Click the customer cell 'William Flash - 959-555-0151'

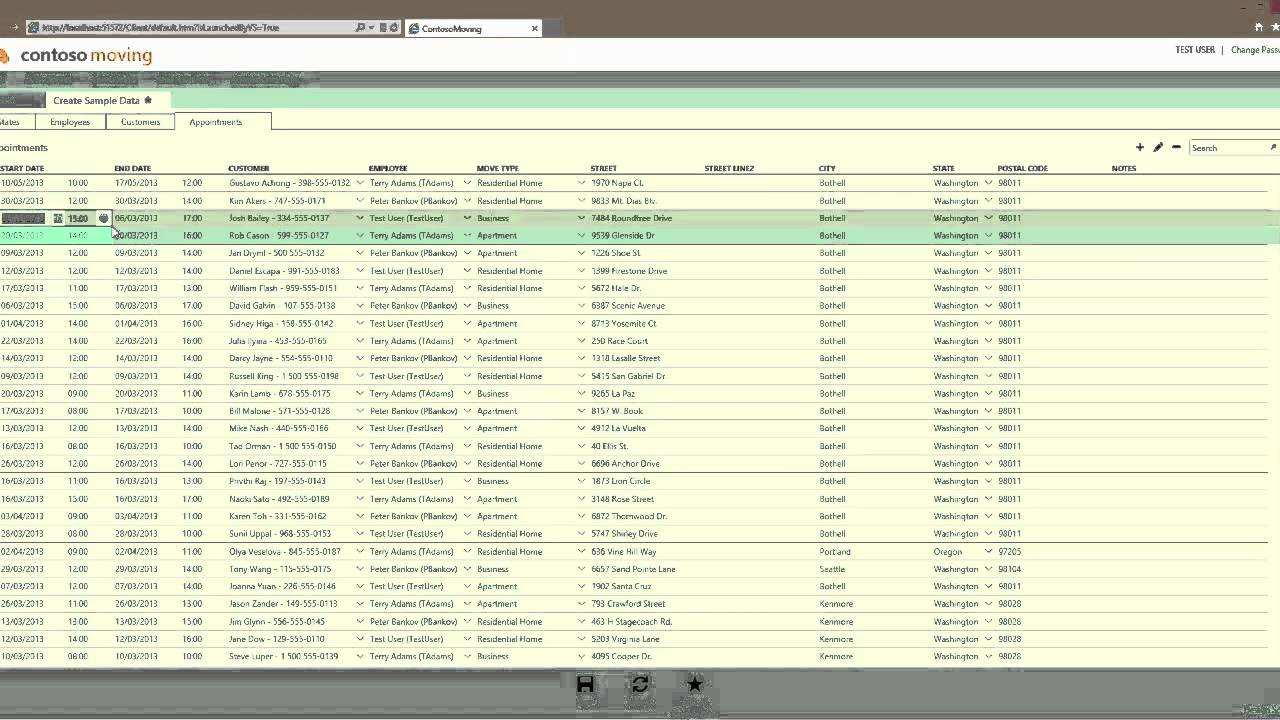click(x=283, y=288)
